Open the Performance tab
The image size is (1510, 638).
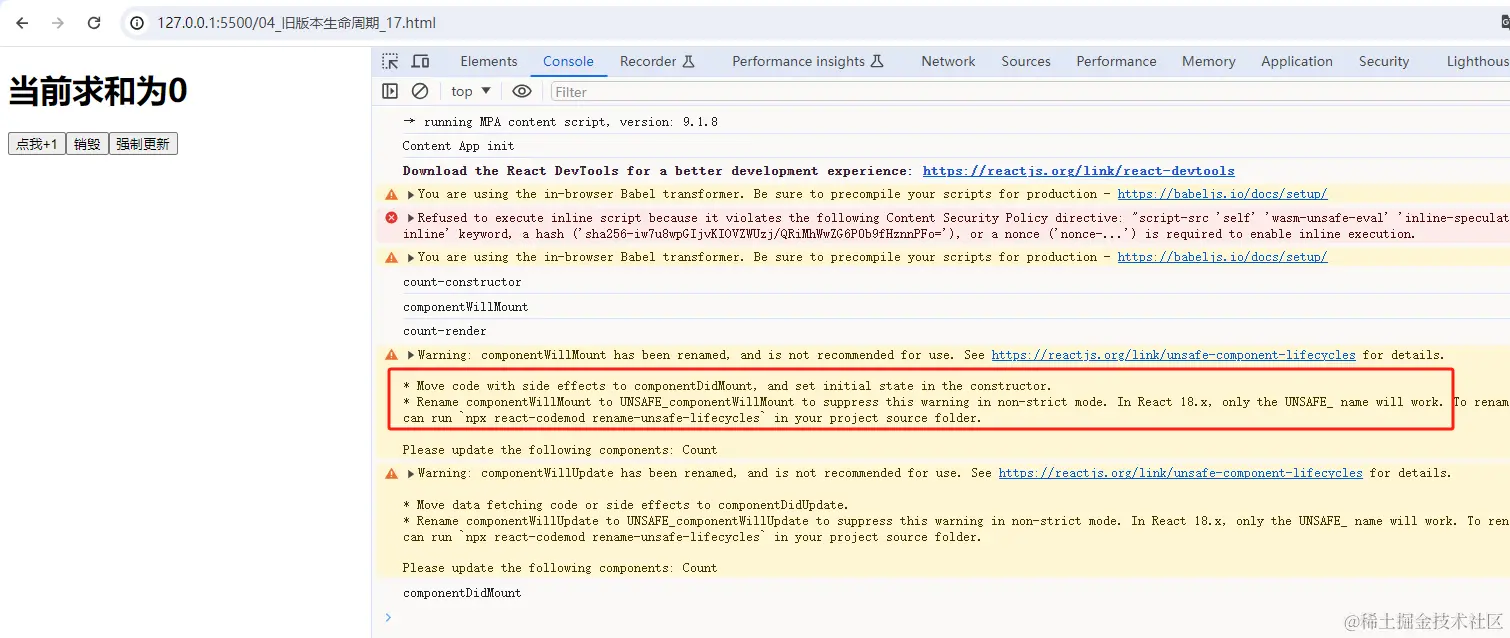point(1116,61)
